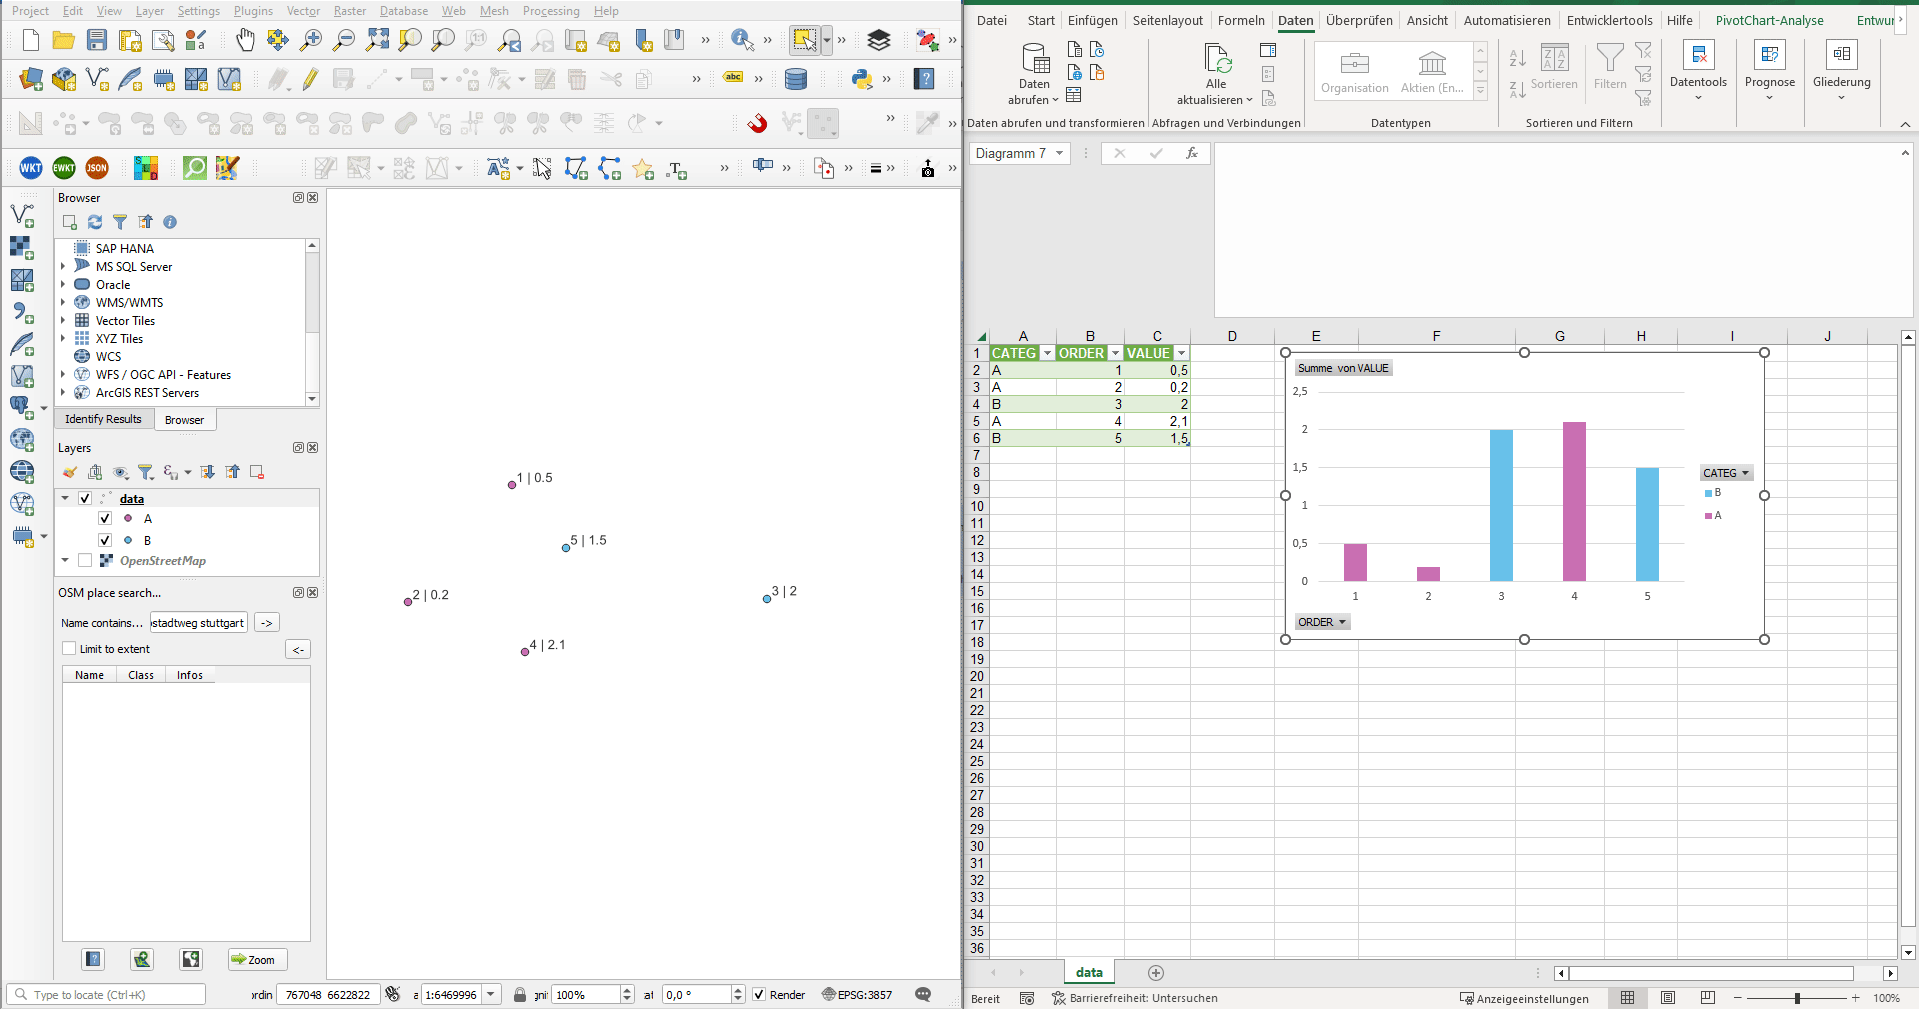Enable the OpenStreetMap layer
Image resolution: width=1919 pixels, height=1009 pixels.
85,560
